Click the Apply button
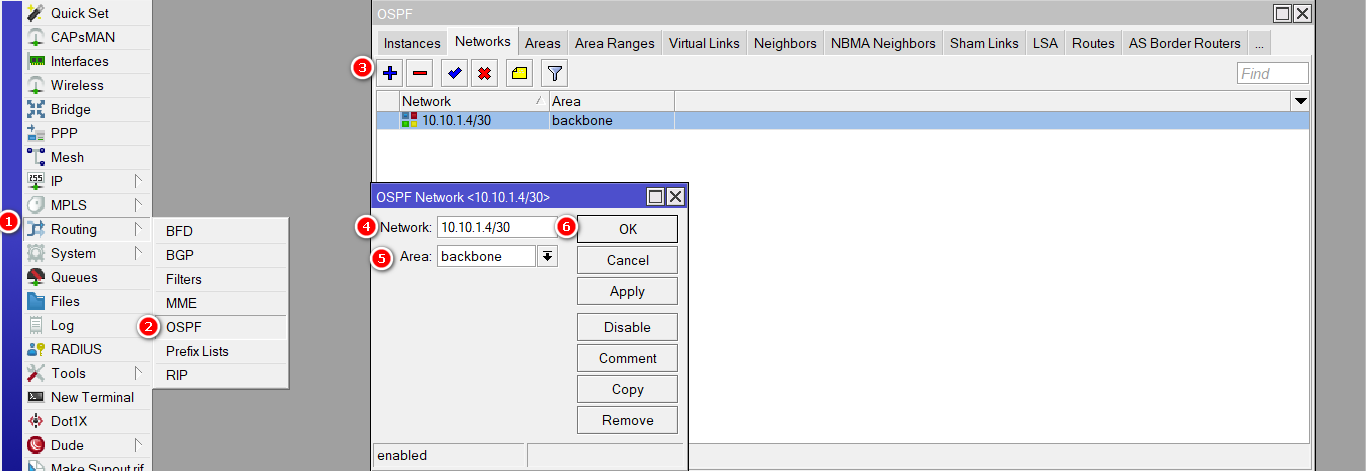 pyautogui.click(x=627, y=291)
